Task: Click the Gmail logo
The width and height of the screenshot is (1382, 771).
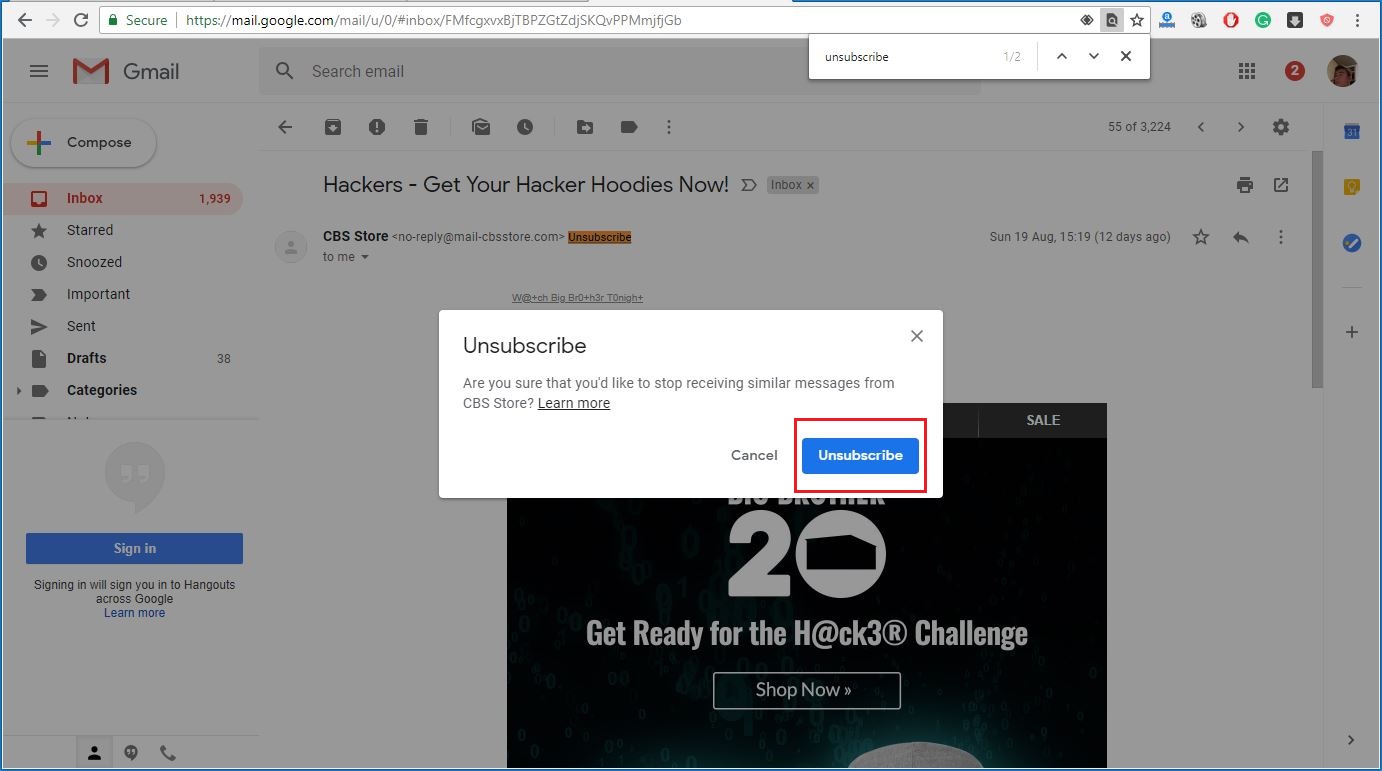Action: click(x=126, y=71)
